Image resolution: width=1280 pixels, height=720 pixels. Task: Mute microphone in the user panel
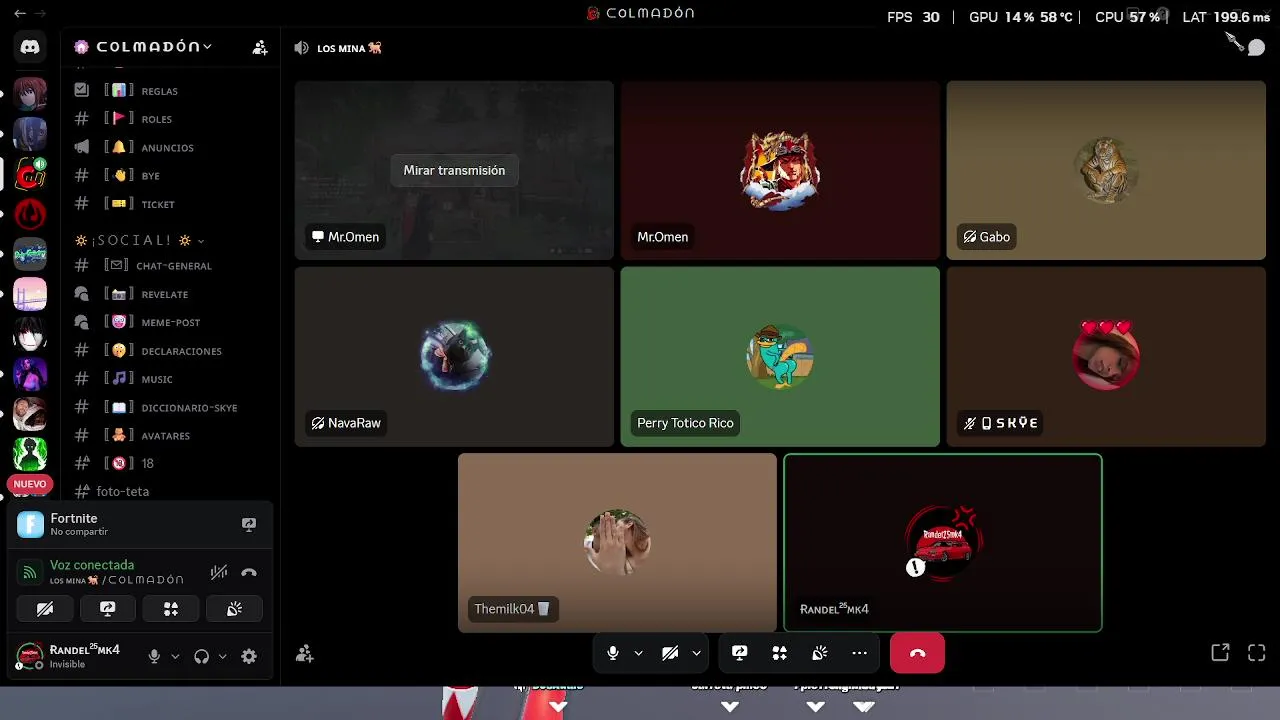(154, 656)
